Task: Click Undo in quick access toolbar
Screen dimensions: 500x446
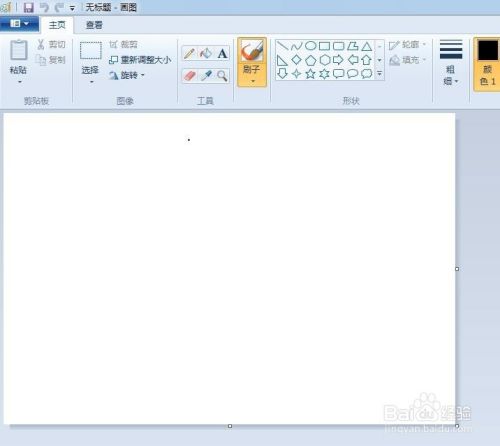Action: coord(44,7)
